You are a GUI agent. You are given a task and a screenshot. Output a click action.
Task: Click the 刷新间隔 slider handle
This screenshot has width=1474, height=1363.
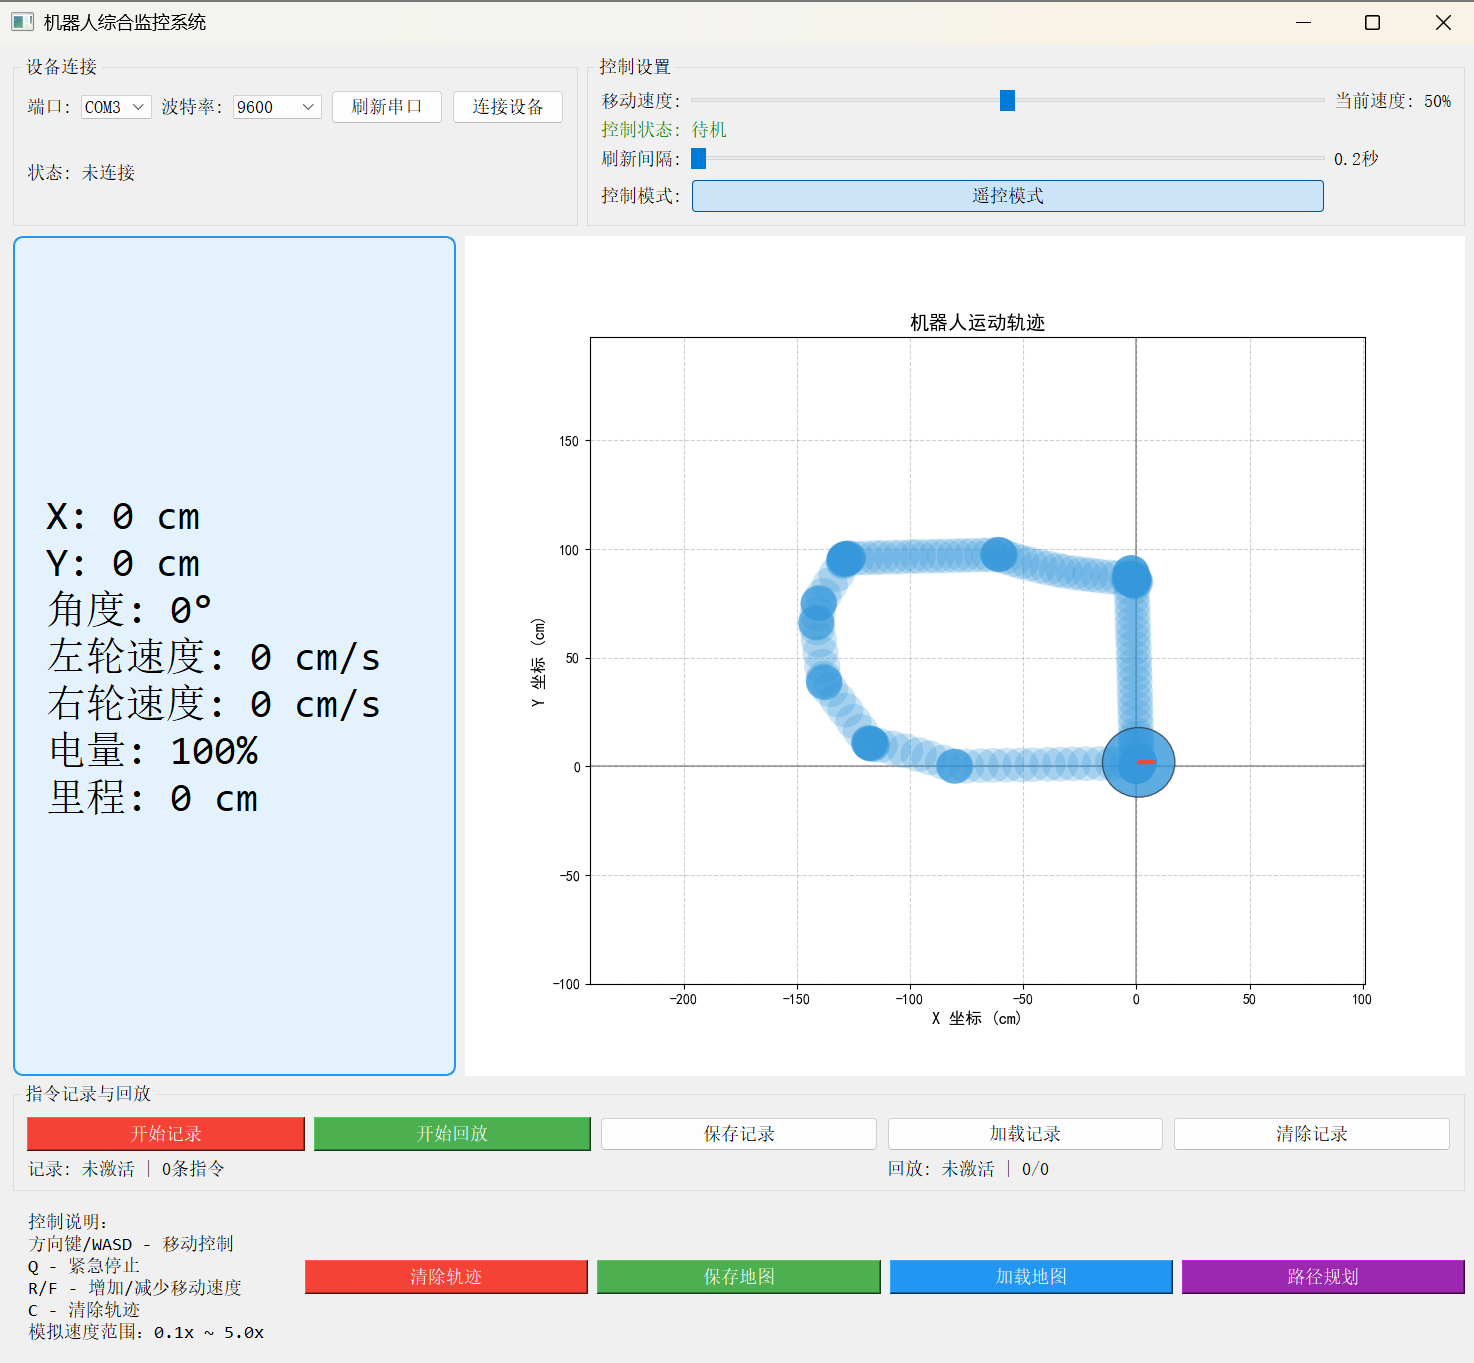pyautogui.click(x=698, y=158)
